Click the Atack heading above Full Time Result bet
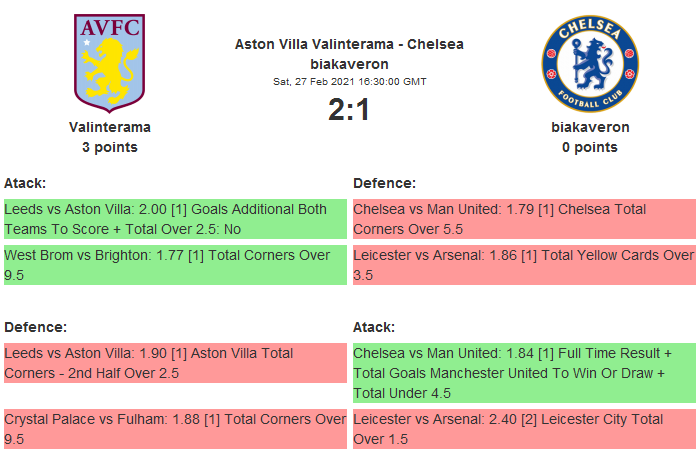 [x=374, y=327]
